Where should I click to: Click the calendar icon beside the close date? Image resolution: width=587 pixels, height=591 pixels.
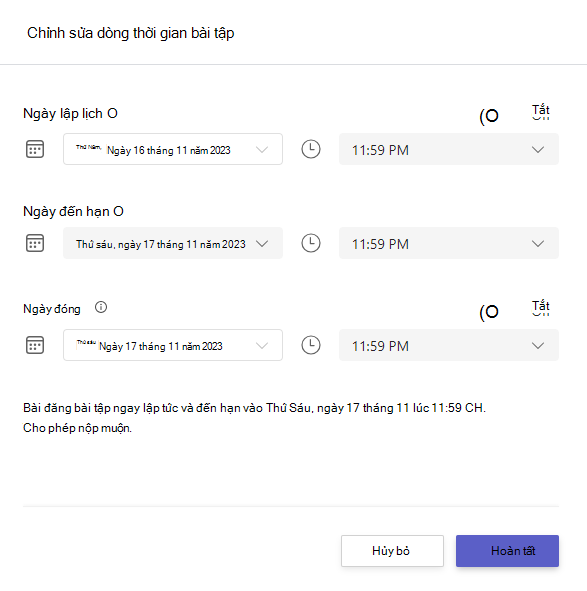point(35,345)
